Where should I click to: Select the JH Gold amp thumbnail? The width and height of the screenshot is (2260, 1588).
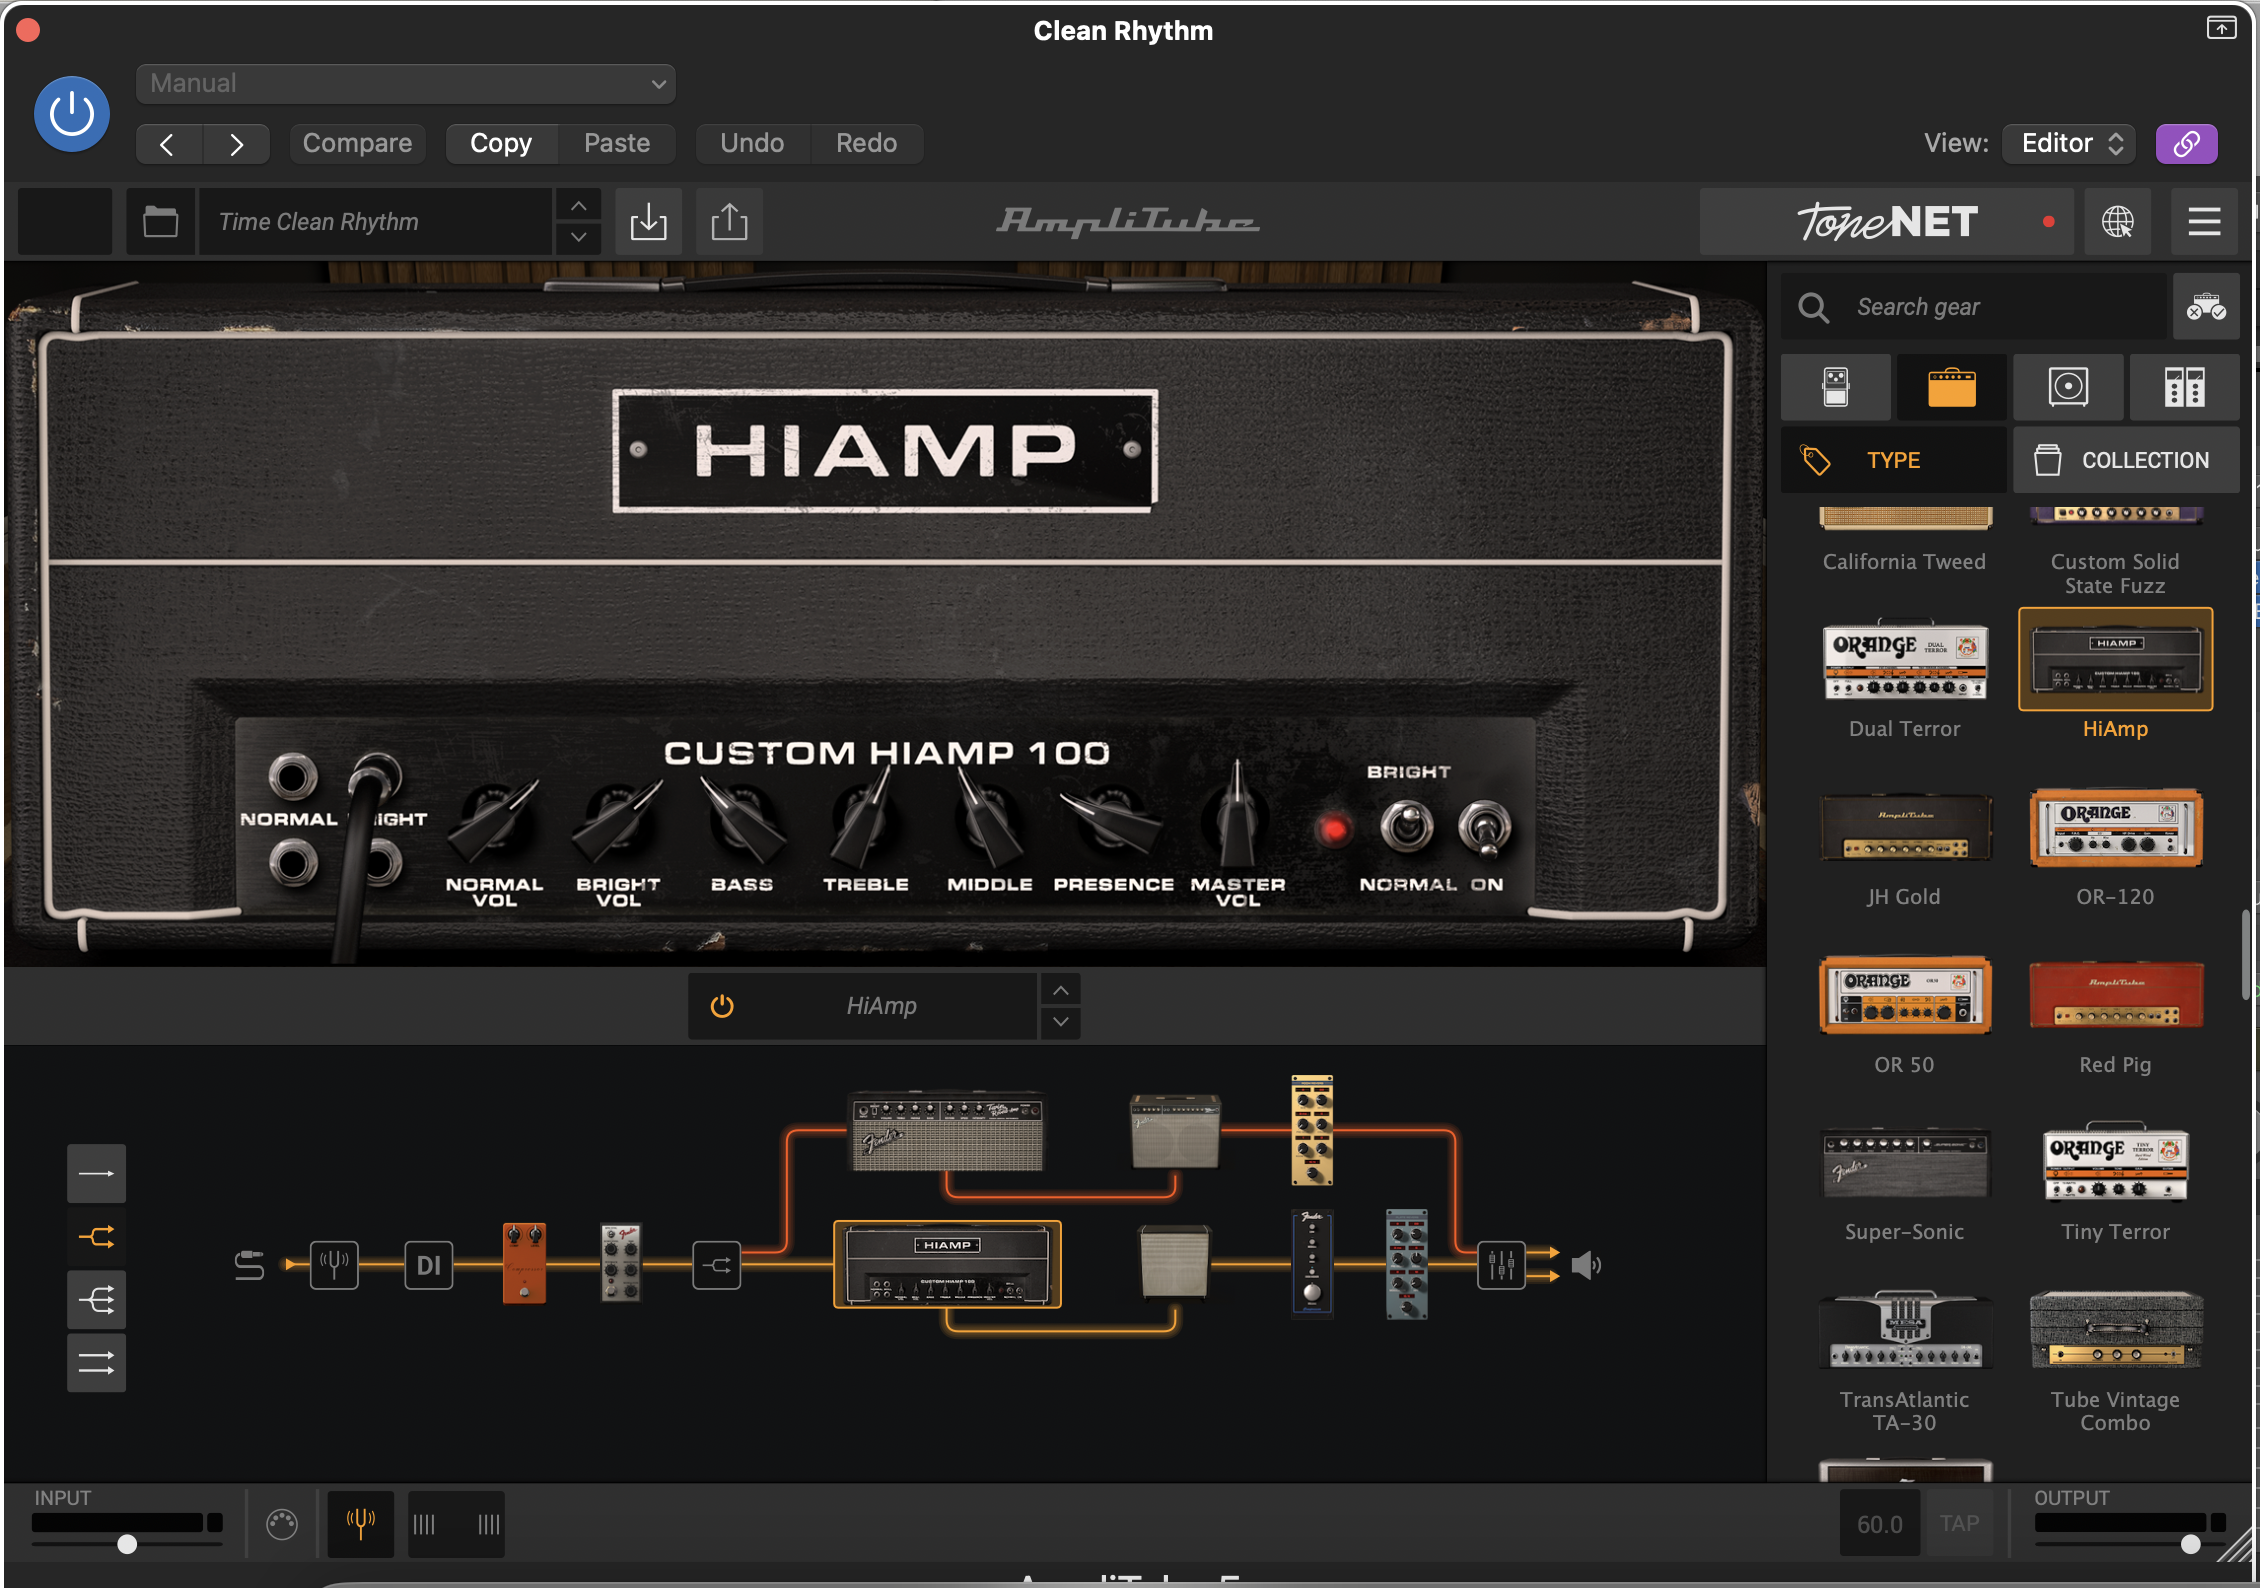(1905, 828)
